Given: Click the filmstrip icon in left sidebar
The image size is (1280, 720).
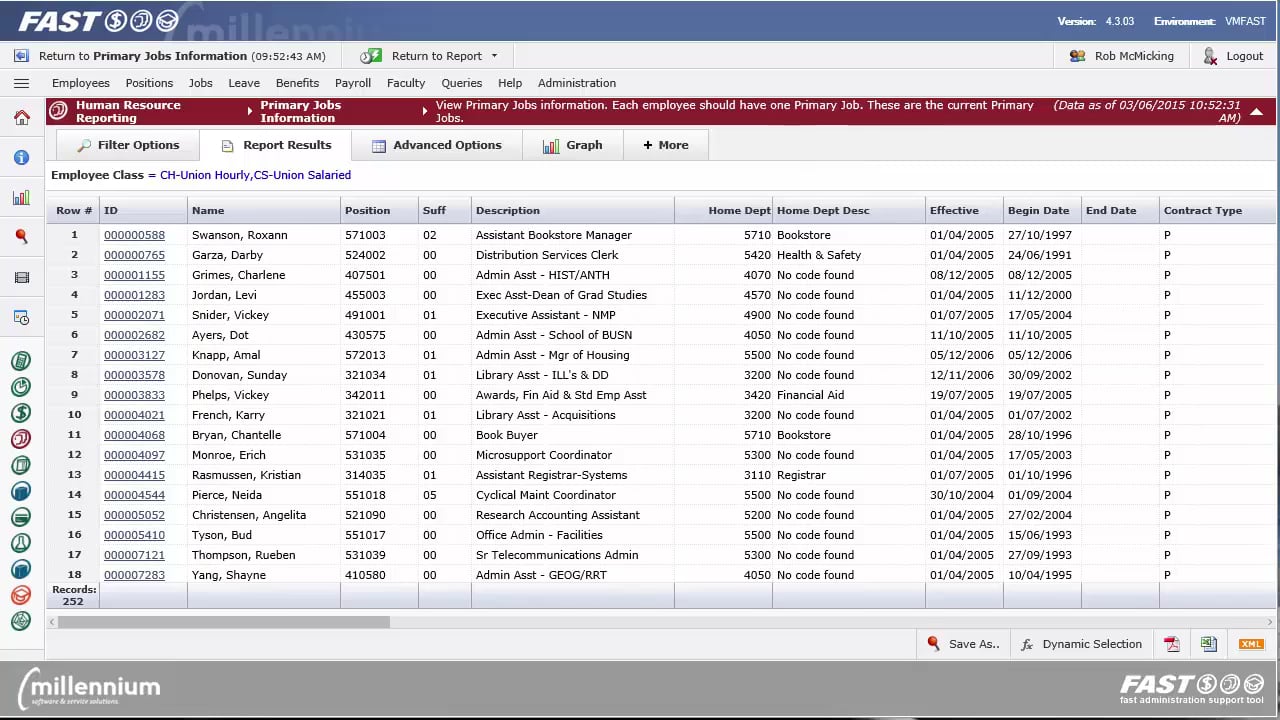Looking at the screenshot, I should pyautogui.click(x=21, y=278).
